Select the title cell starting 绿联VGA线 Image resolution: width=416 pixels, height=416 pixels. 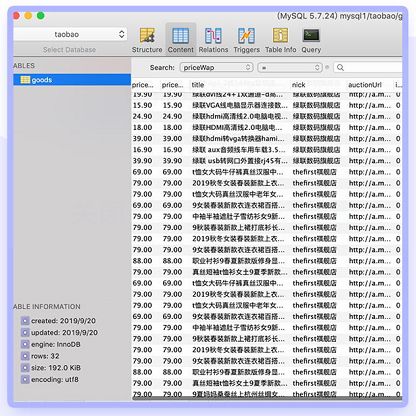pyautogui.click(x=240, y=105)
